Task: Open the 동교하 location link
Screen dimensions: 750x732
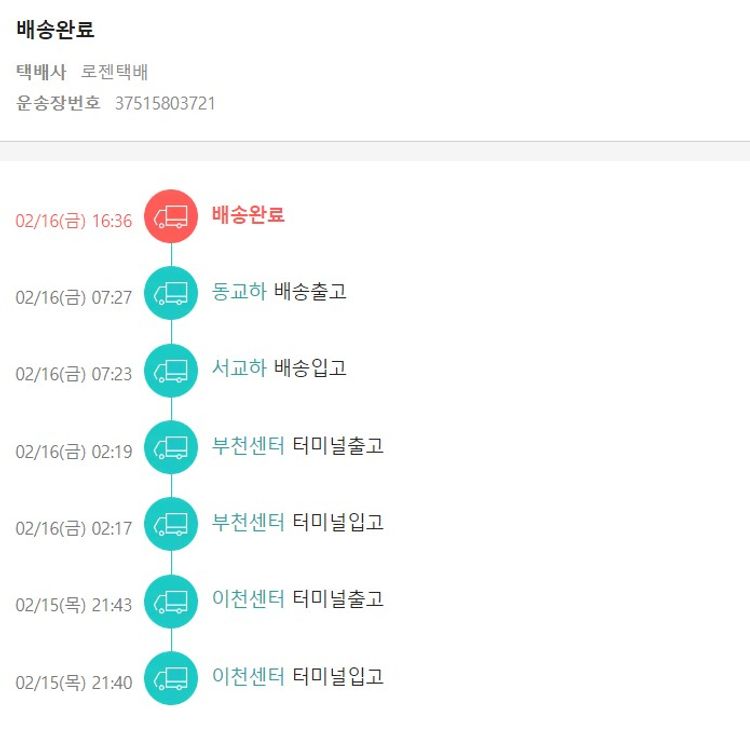Action: coord(239,292)
